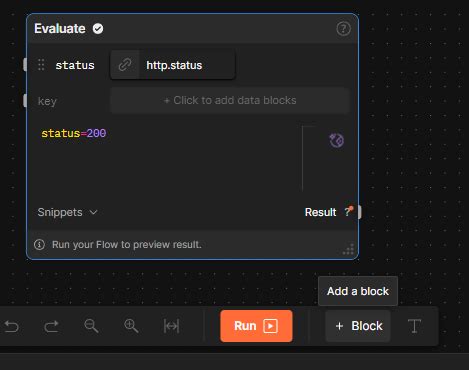Add a new Block
Screen dimensions: 469x370
click(x=358, y=326)
